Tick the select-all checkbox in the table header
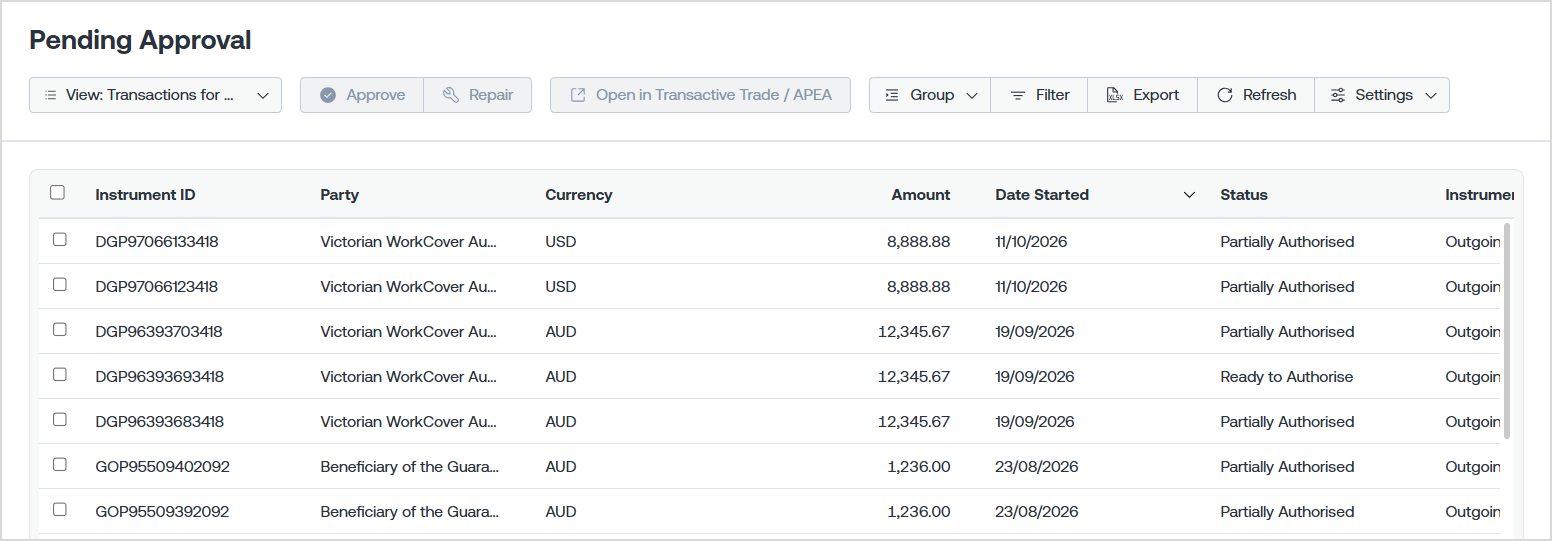This screenshot has height=541, width=1552. coord(57,193)
